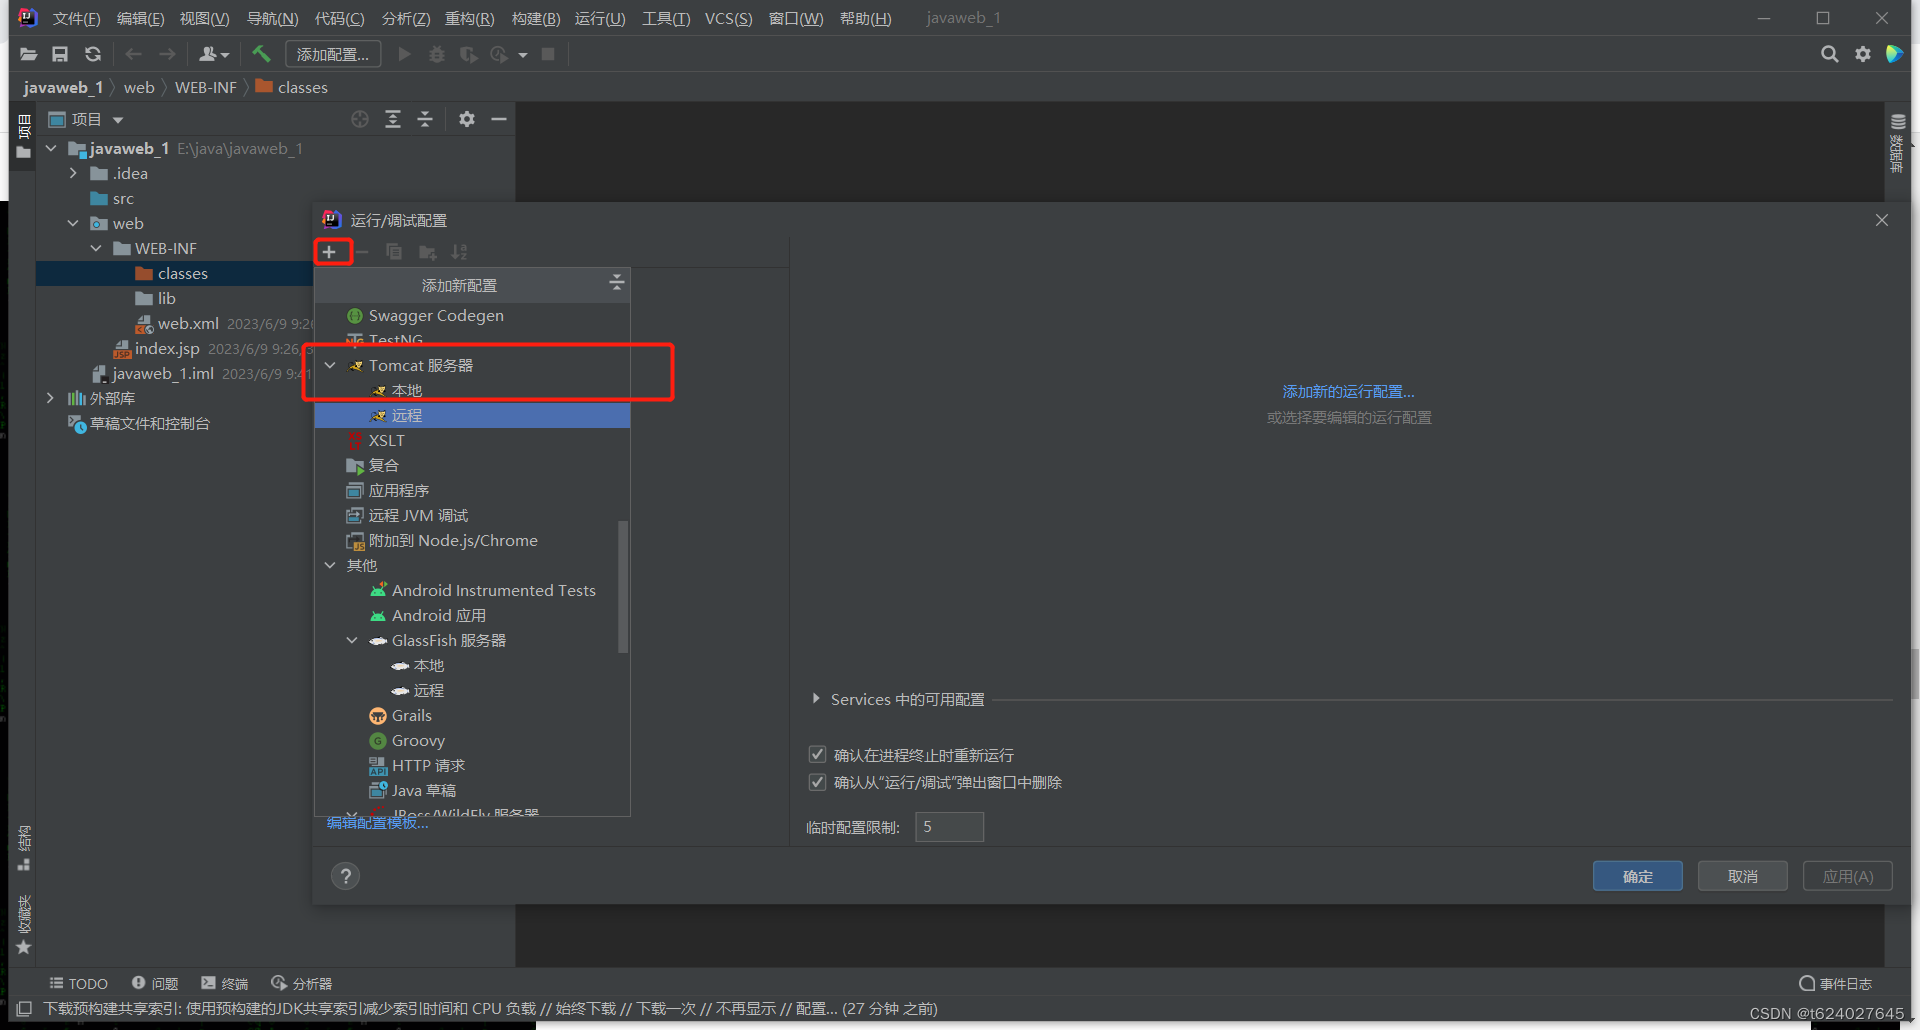Expand the .idea folder node
This screenshot has height=1030, width=1920.
[x=73, y=173]
